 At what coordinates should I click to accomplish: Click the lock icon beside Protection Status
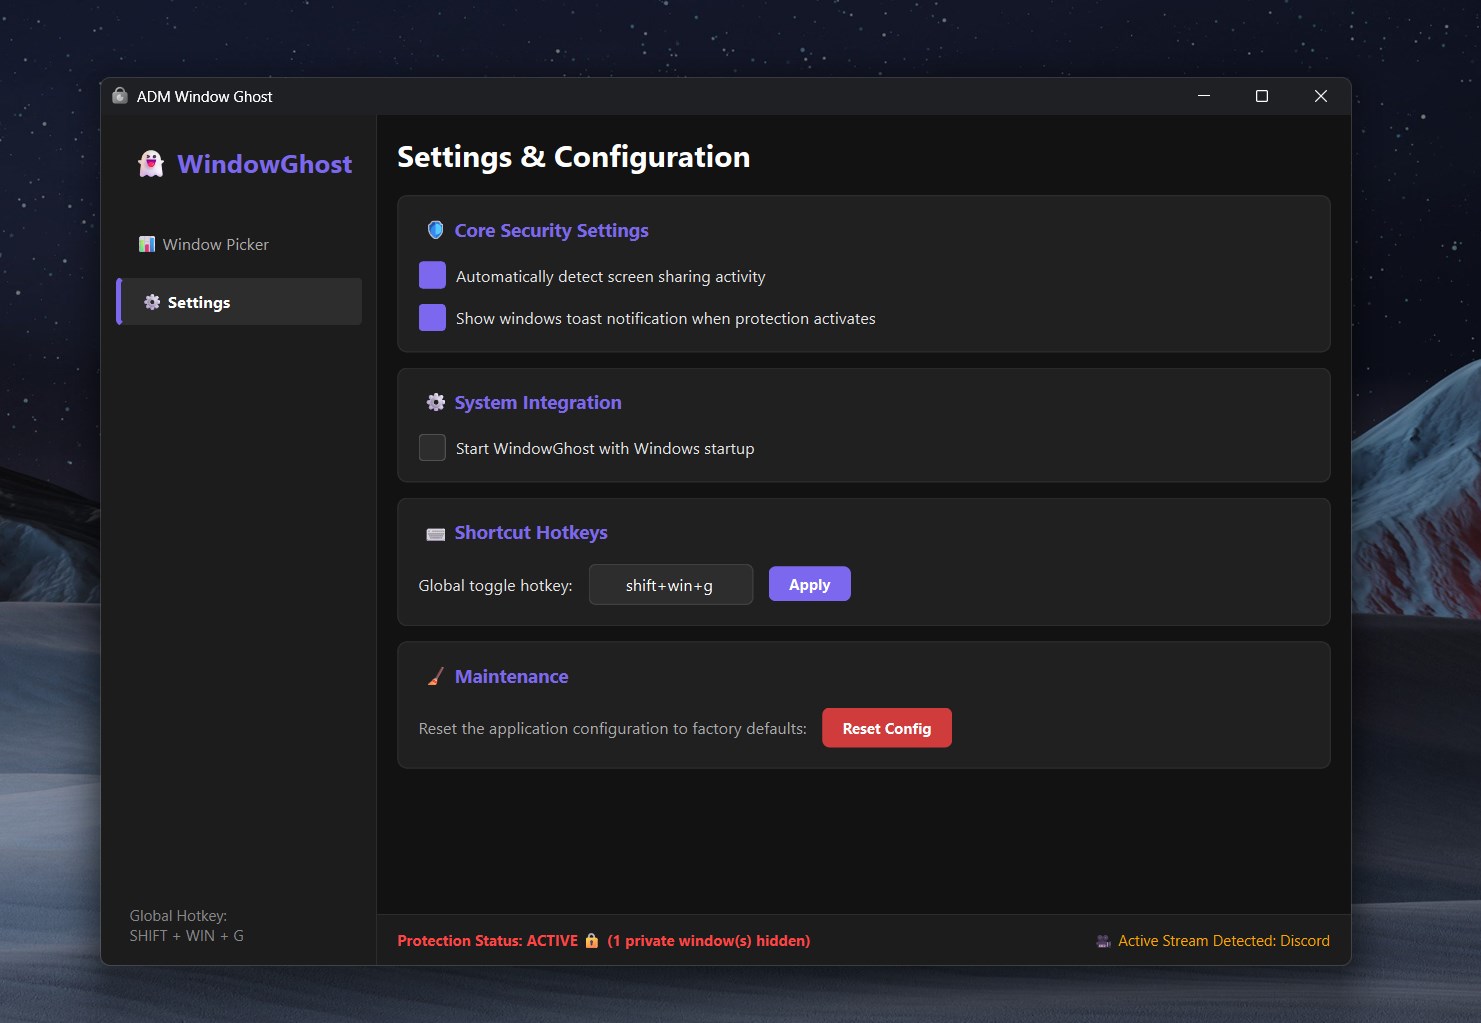(592, 940)
